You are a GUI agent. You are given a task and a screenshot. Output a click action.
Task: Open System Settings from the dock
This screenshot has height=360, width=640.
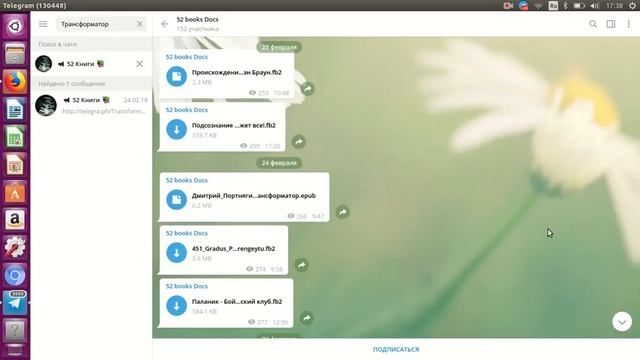(15, 247)
